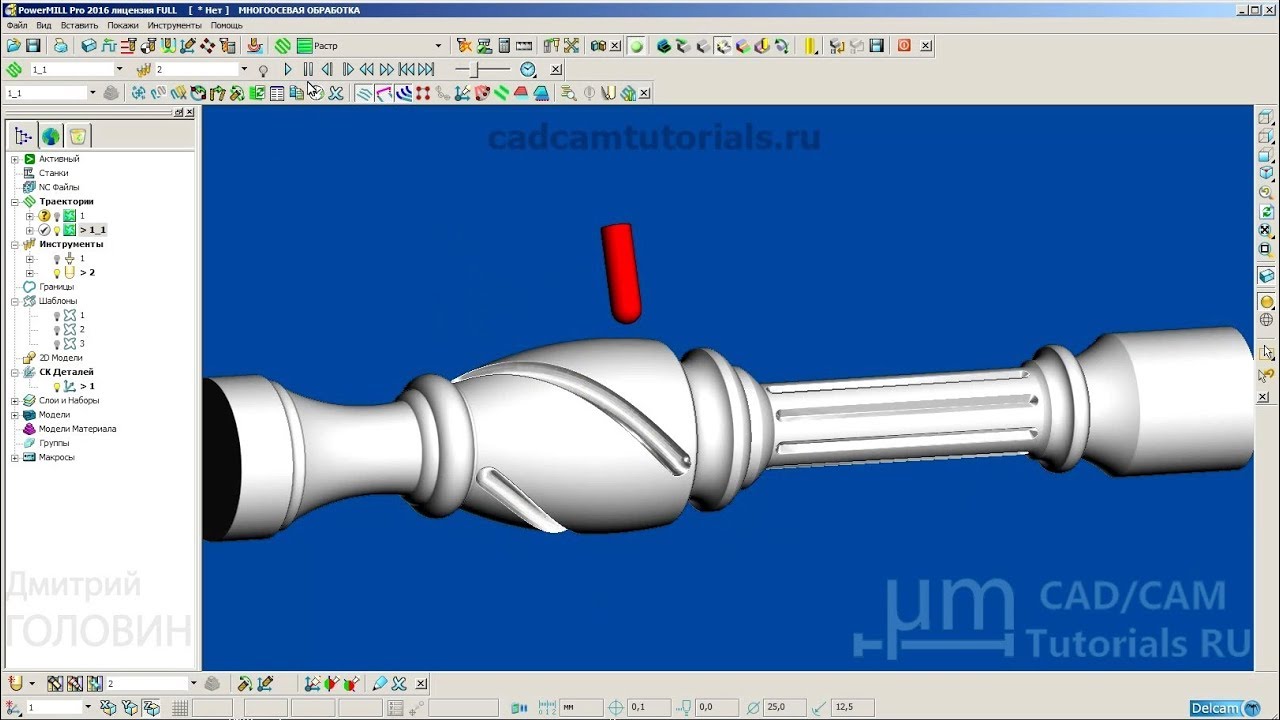Jump to end of simulation

426,69
